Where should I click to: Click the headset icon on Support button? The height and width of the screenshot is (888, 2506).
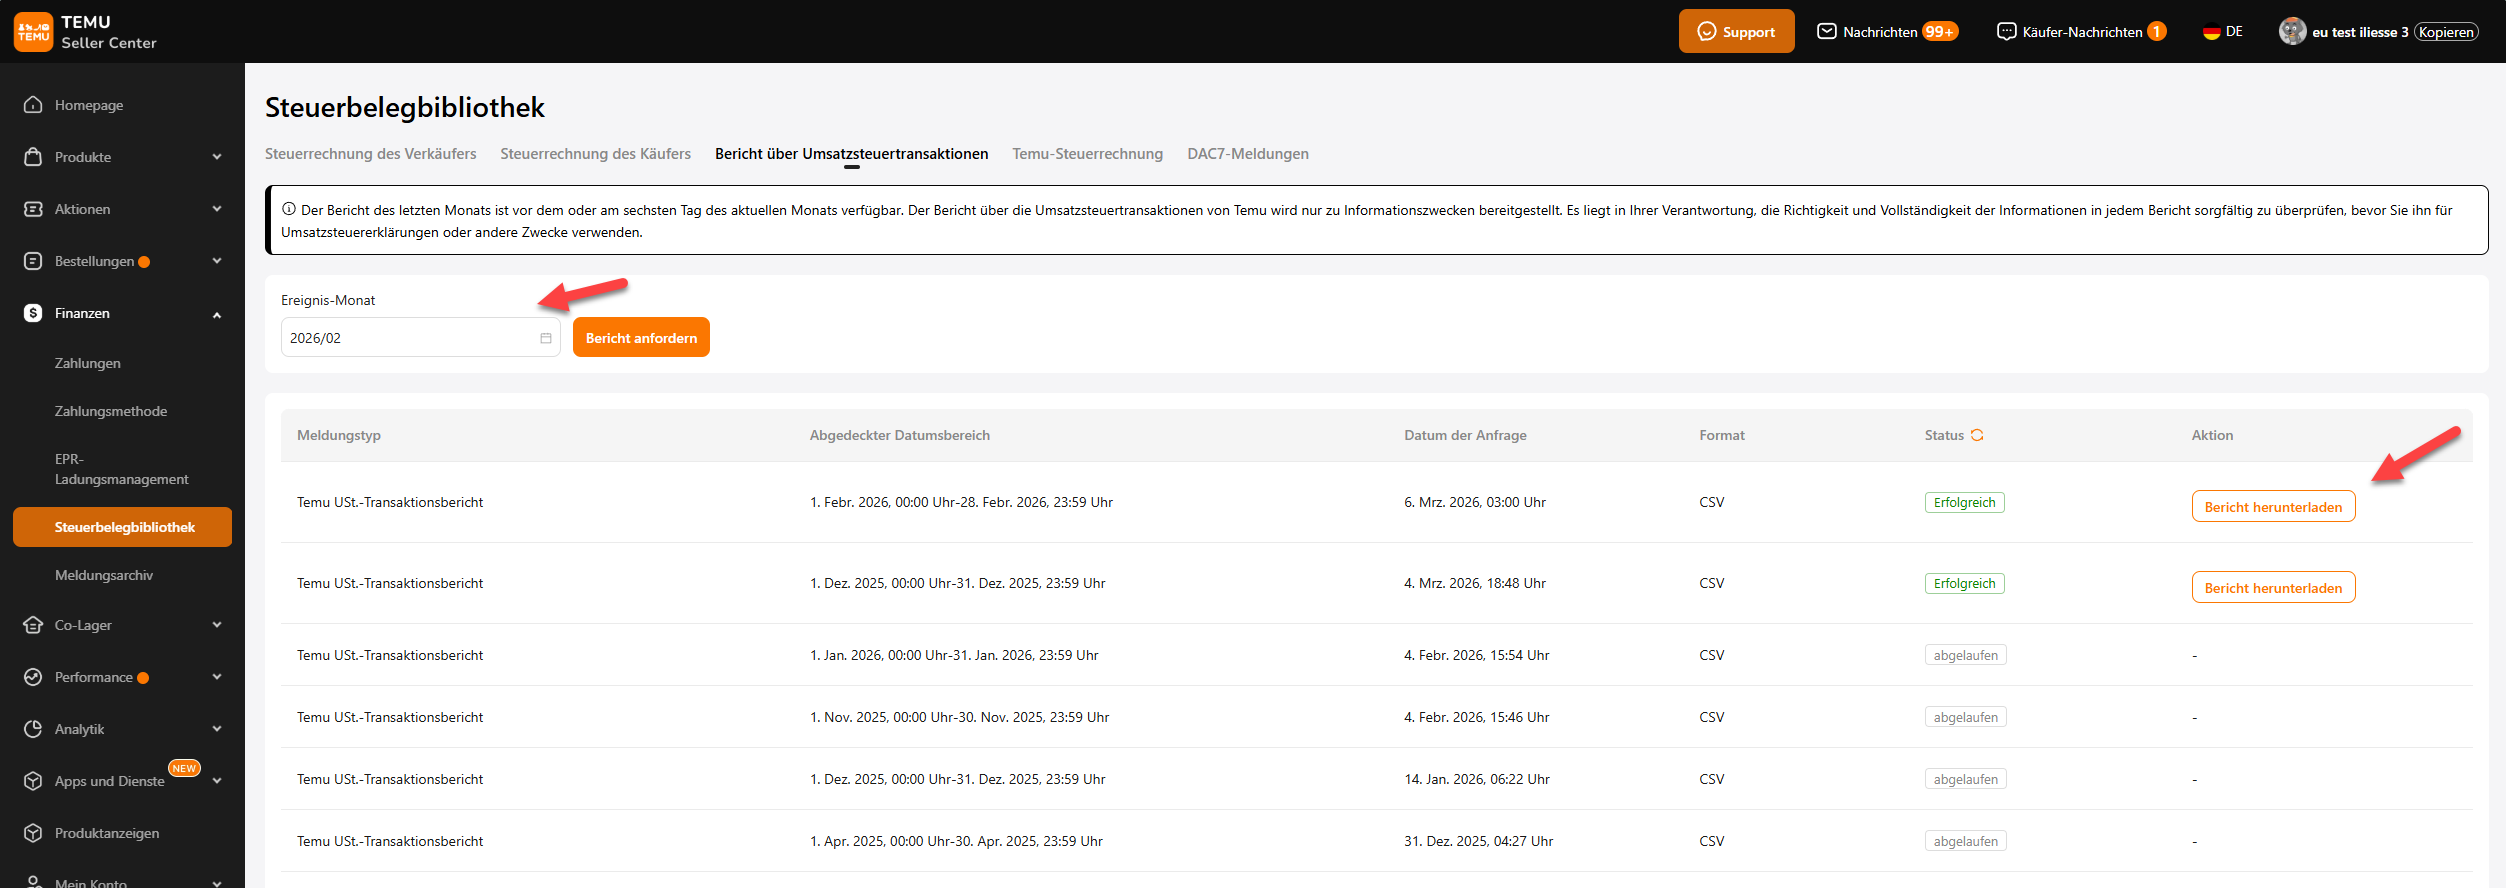(x=1706, y=32)
